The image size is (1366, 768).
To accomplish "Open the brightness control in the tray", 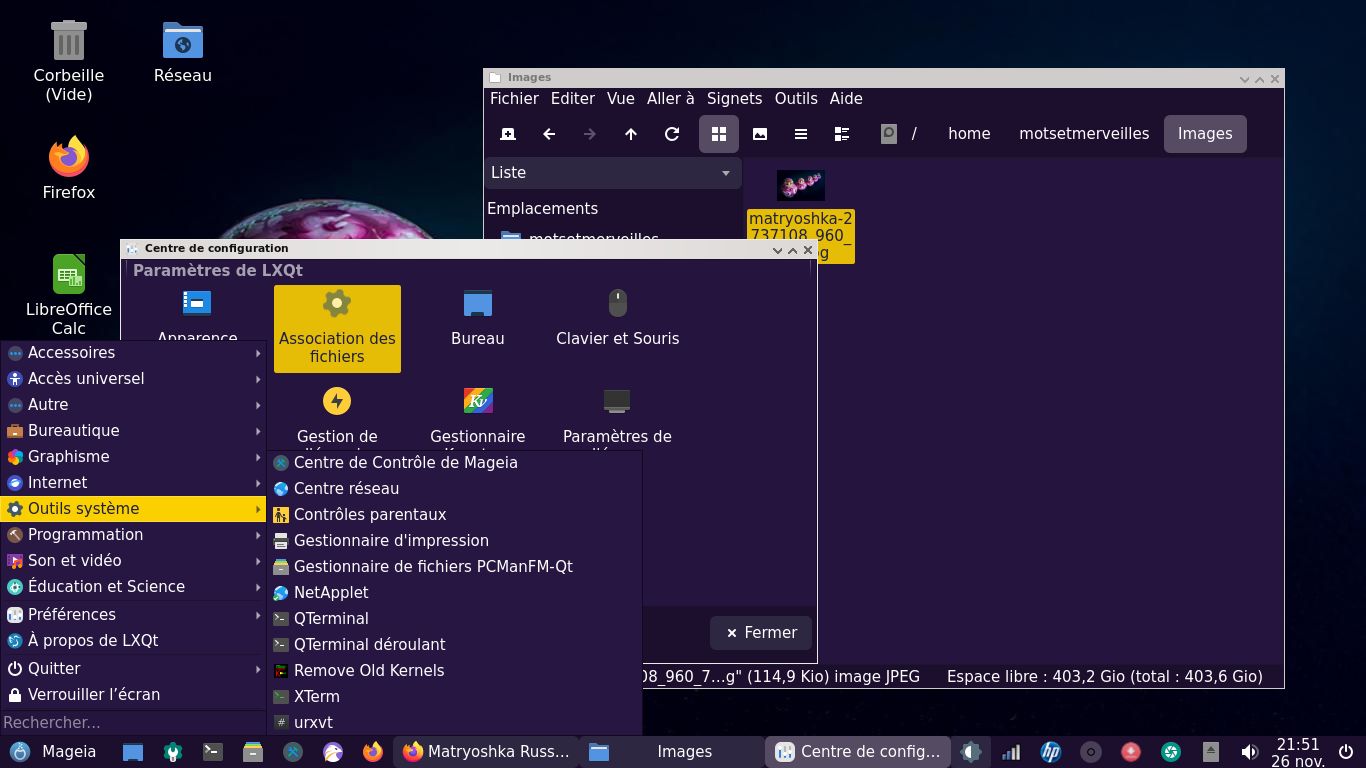I will coord(971,751).
